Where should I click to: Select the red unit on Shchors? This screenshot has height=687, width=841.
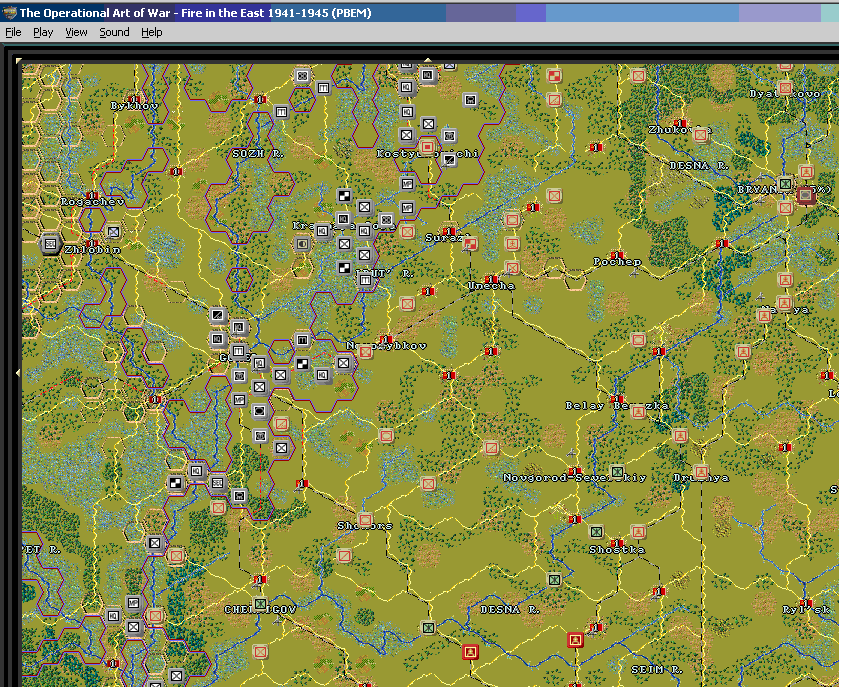365,520
